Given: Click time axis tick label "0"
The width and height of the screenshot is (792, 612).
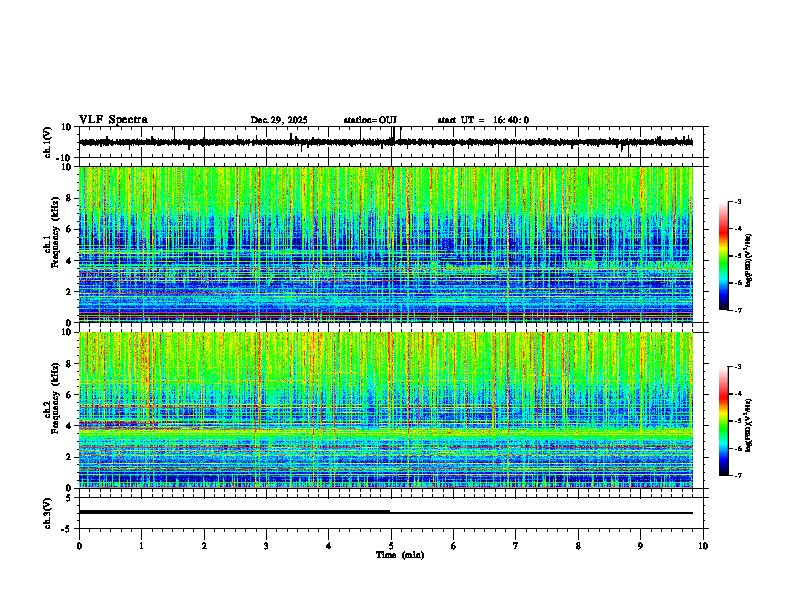Looking at the screenshot, I should 79,546.
